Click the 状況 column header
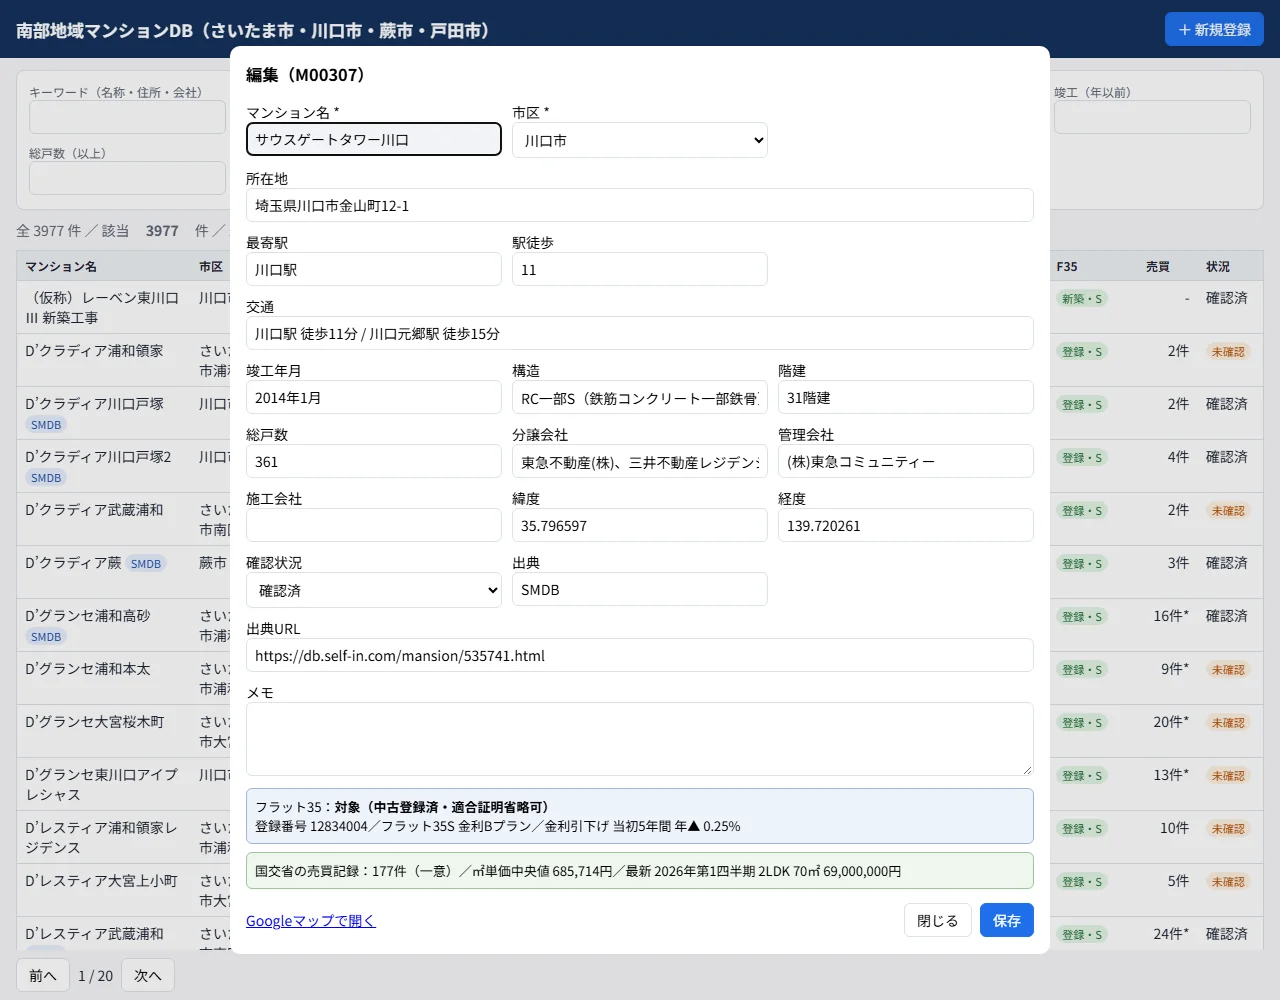Viewport: 1280px width, 1000px height. [1217, 267]
